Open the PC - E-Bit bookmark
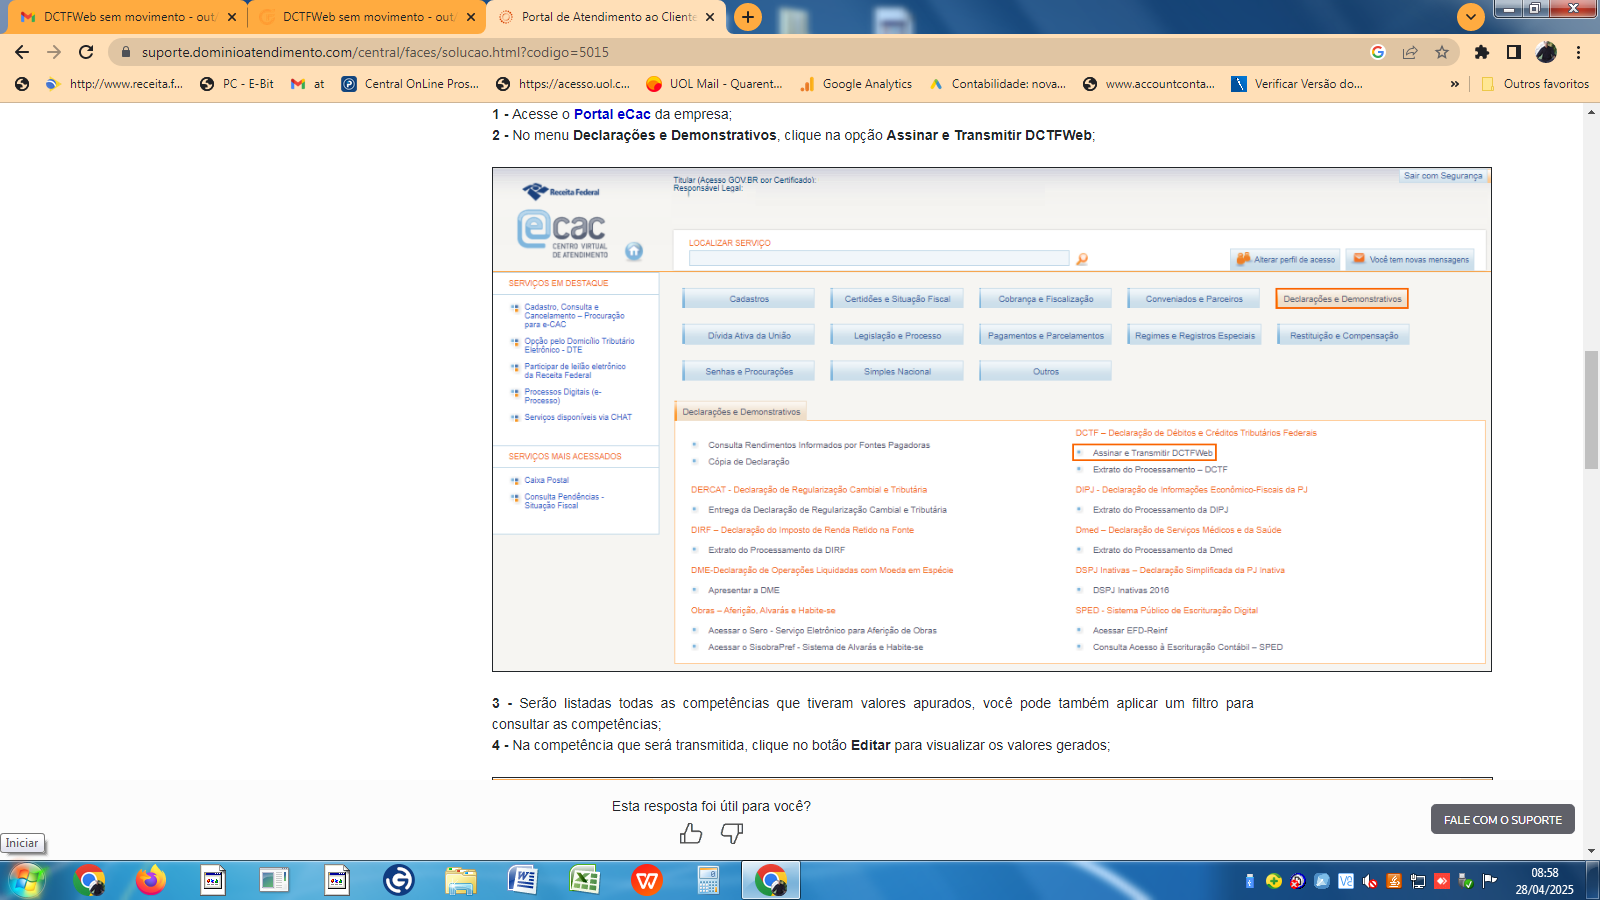The width and height of the screenshot is (1600, 900). point(237,84)
